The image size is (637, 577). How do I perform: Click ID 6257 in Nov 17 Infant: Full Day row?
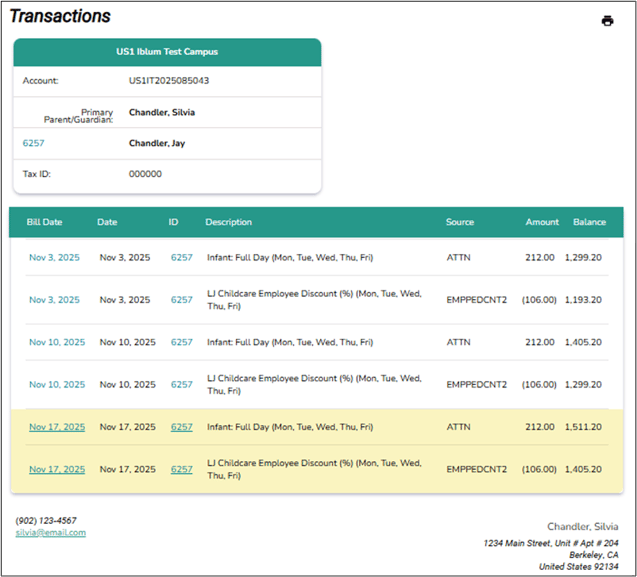point(181,427)
